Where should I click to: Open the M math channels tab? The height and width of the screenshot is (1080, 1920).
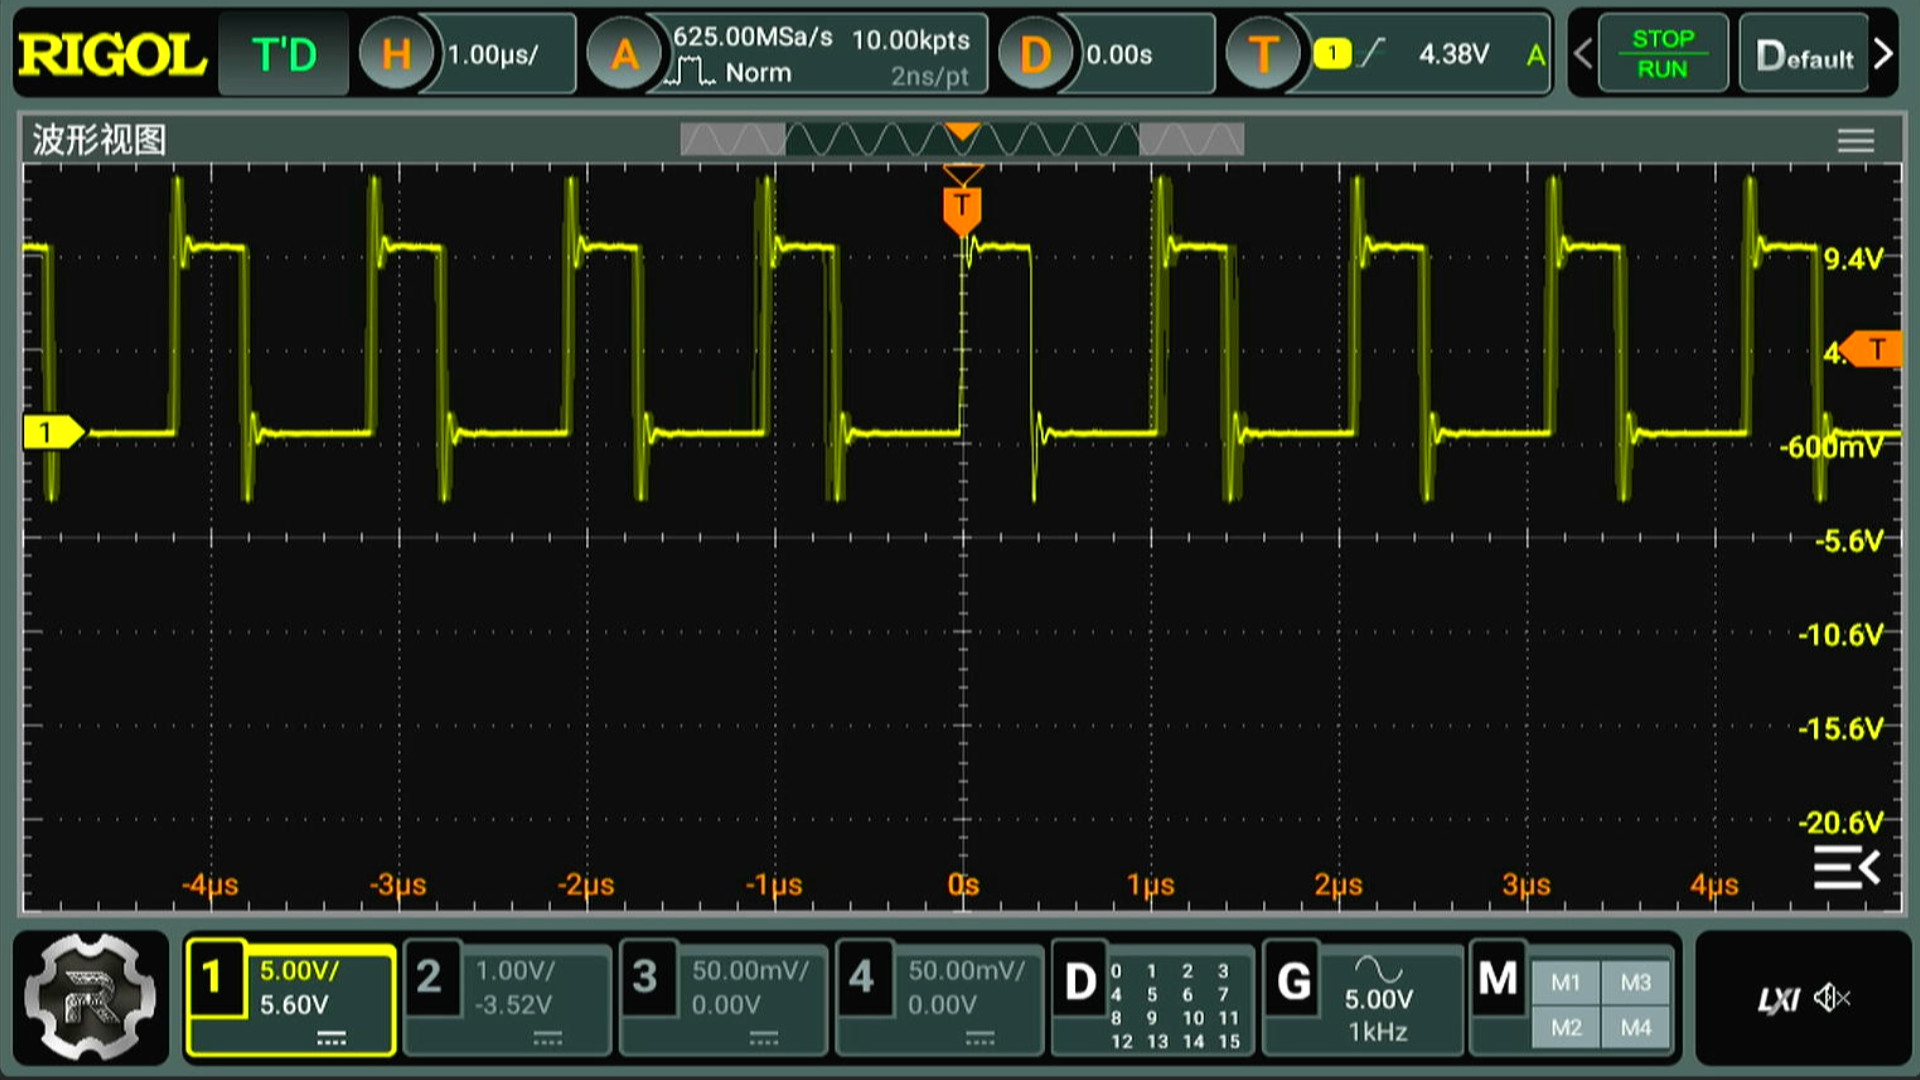[x=1497, y=979]
